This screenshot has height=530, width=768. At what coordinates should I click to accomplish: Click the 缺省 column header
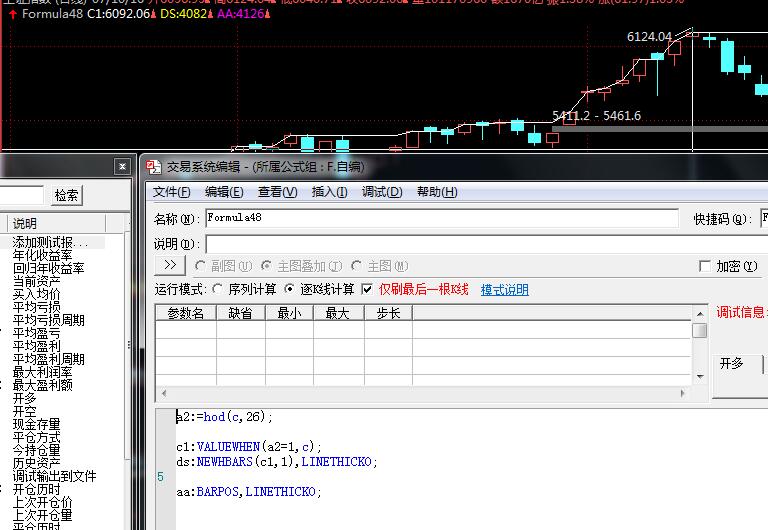pos(240,313)
